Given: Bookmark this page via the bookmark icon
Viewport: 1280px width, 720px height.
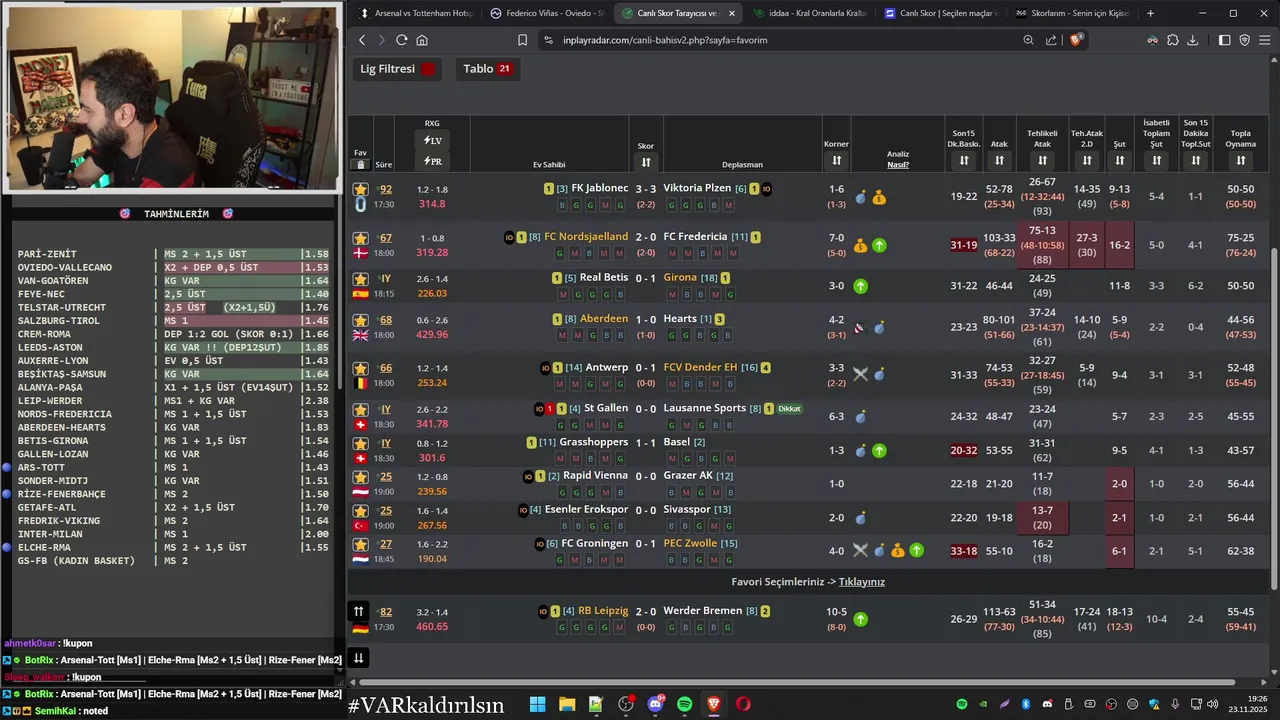Looking at the screenshot, I should click(522, 40).
